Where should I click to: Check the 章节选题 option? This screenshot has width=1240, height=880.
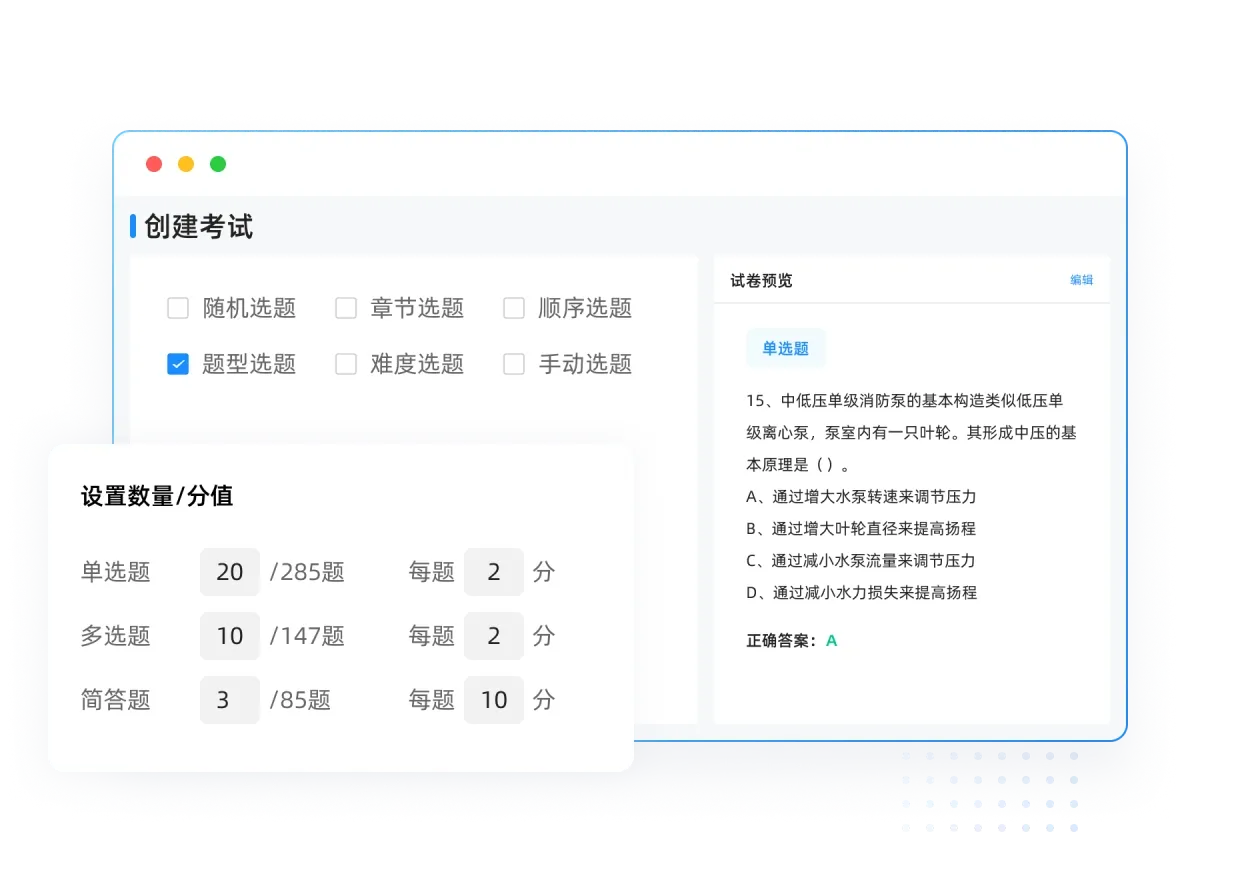(x=346, y=308)
